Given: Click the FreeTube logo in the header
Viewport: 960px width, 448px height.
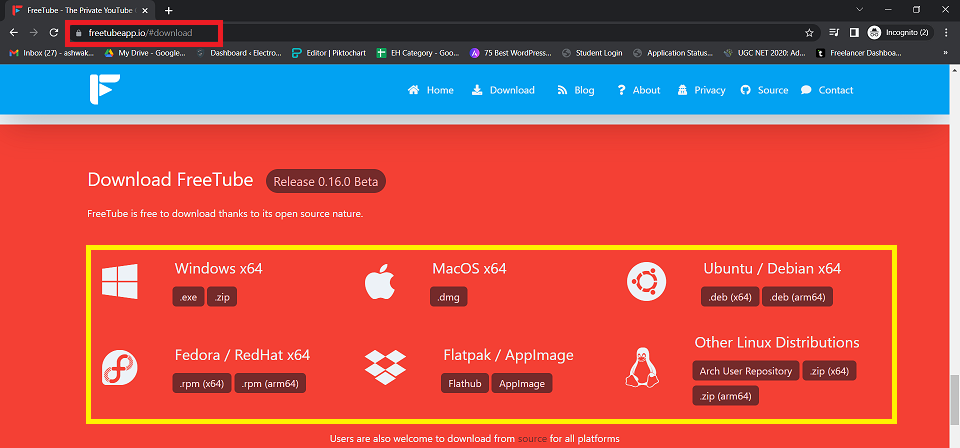Looking at the screenshot, I should click(104, 90).
